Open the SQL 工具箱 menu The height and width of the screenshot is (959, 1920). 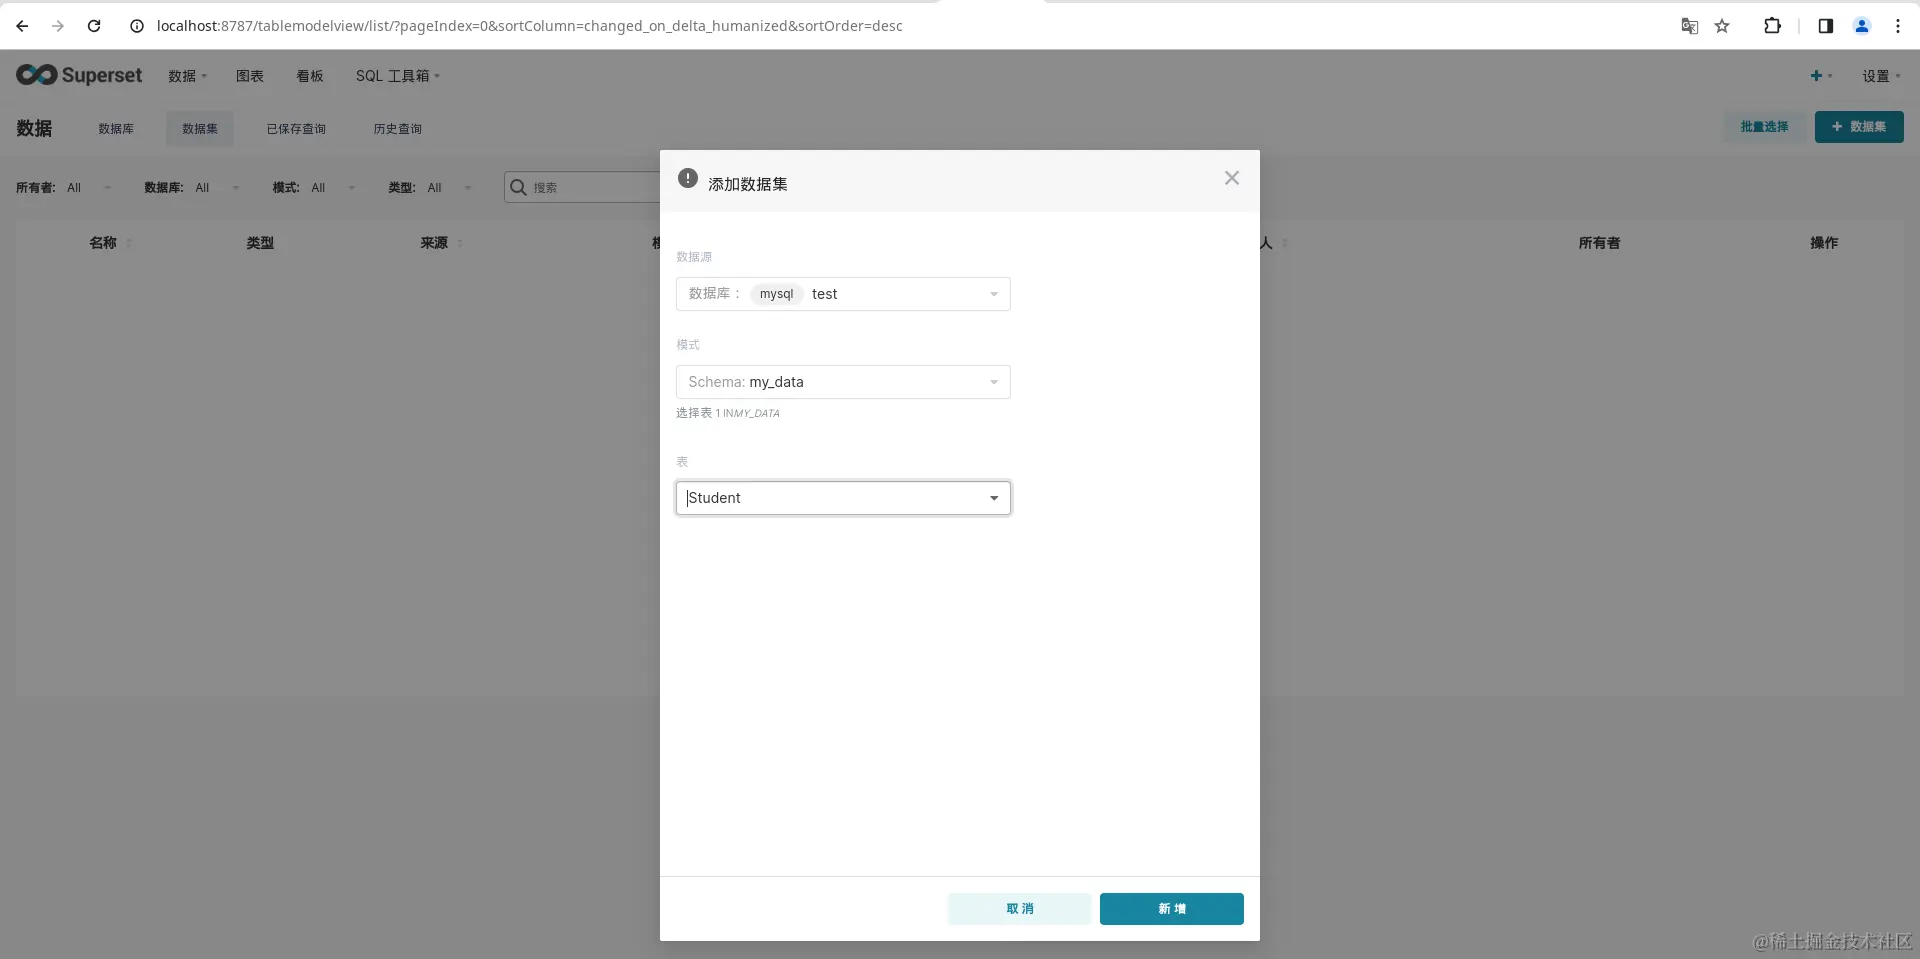397,76
